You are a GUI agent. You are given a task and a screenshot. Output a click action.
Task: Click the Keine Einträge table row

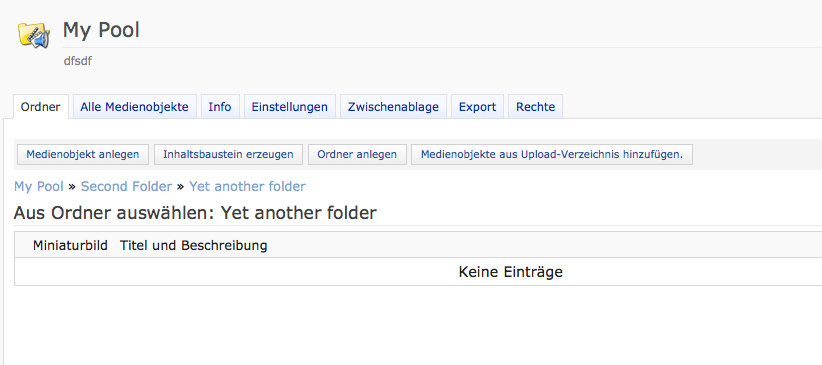coord(418,272)
